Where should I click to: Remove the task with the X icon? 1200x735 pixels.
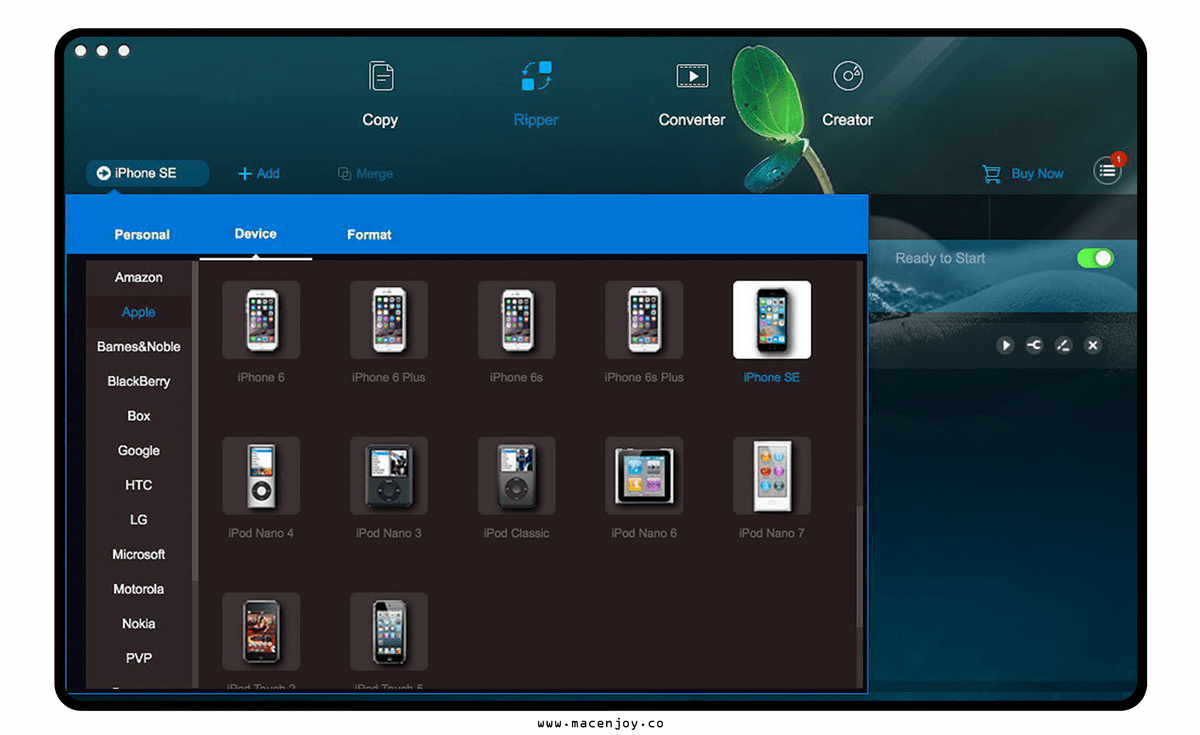pos(1093,345)
